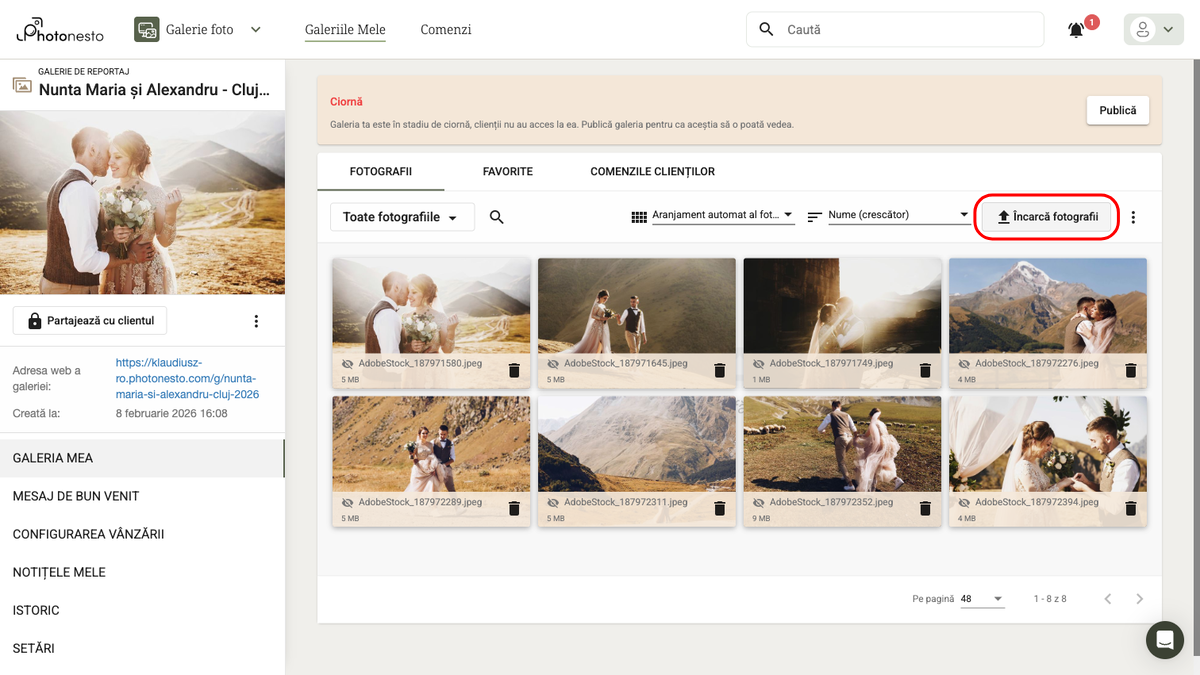1200x675 pixels.
Task: Open three-dot menu beside Partajează cu clientul
Action: [256, 321]
